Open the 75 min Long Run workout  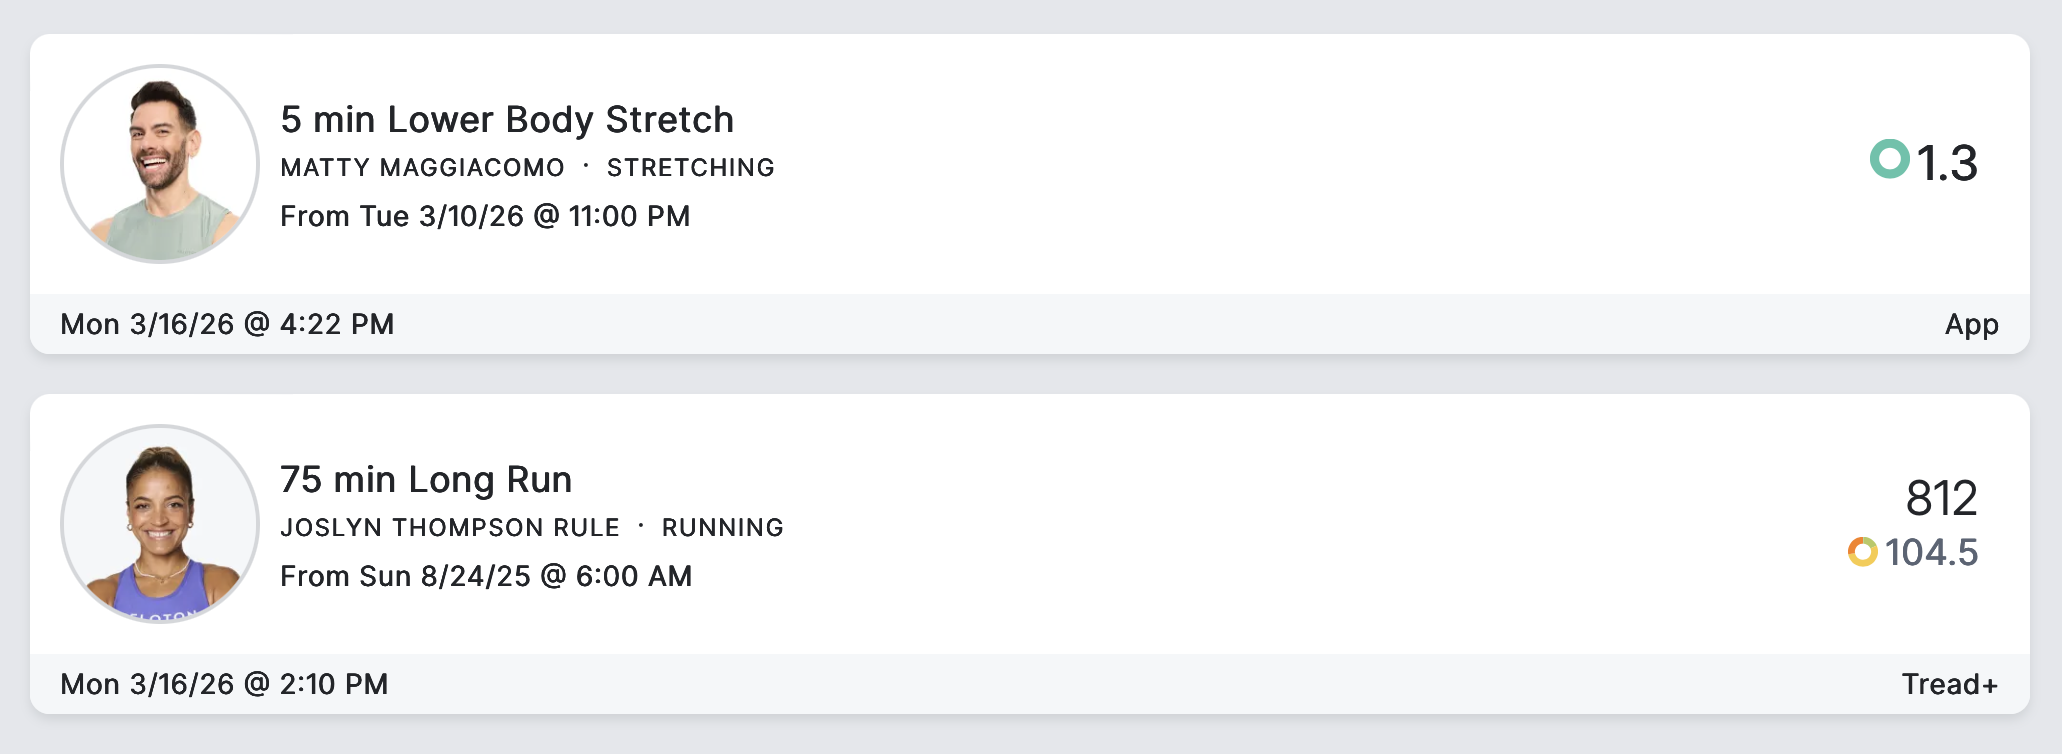tap(426, 480)
